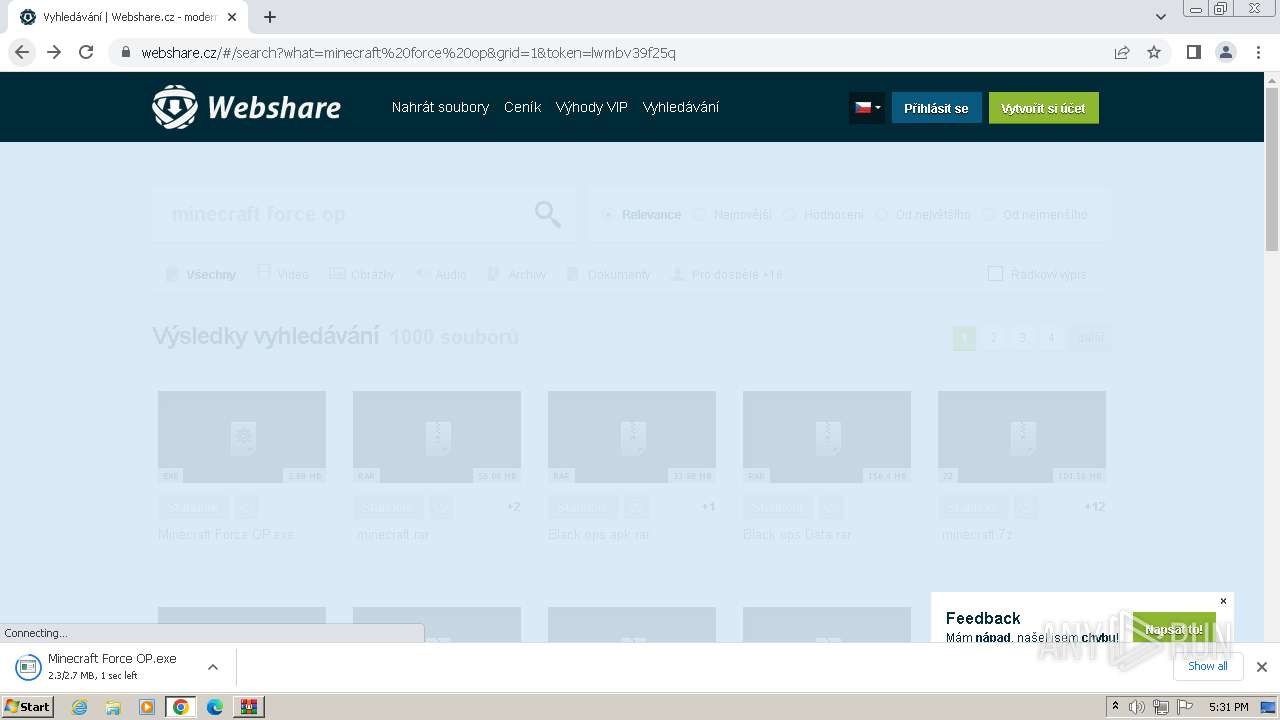This screenshot has height=720, width=1280.
Task: Open WinRAR from taskbar
Action: (x=248, y=707)
